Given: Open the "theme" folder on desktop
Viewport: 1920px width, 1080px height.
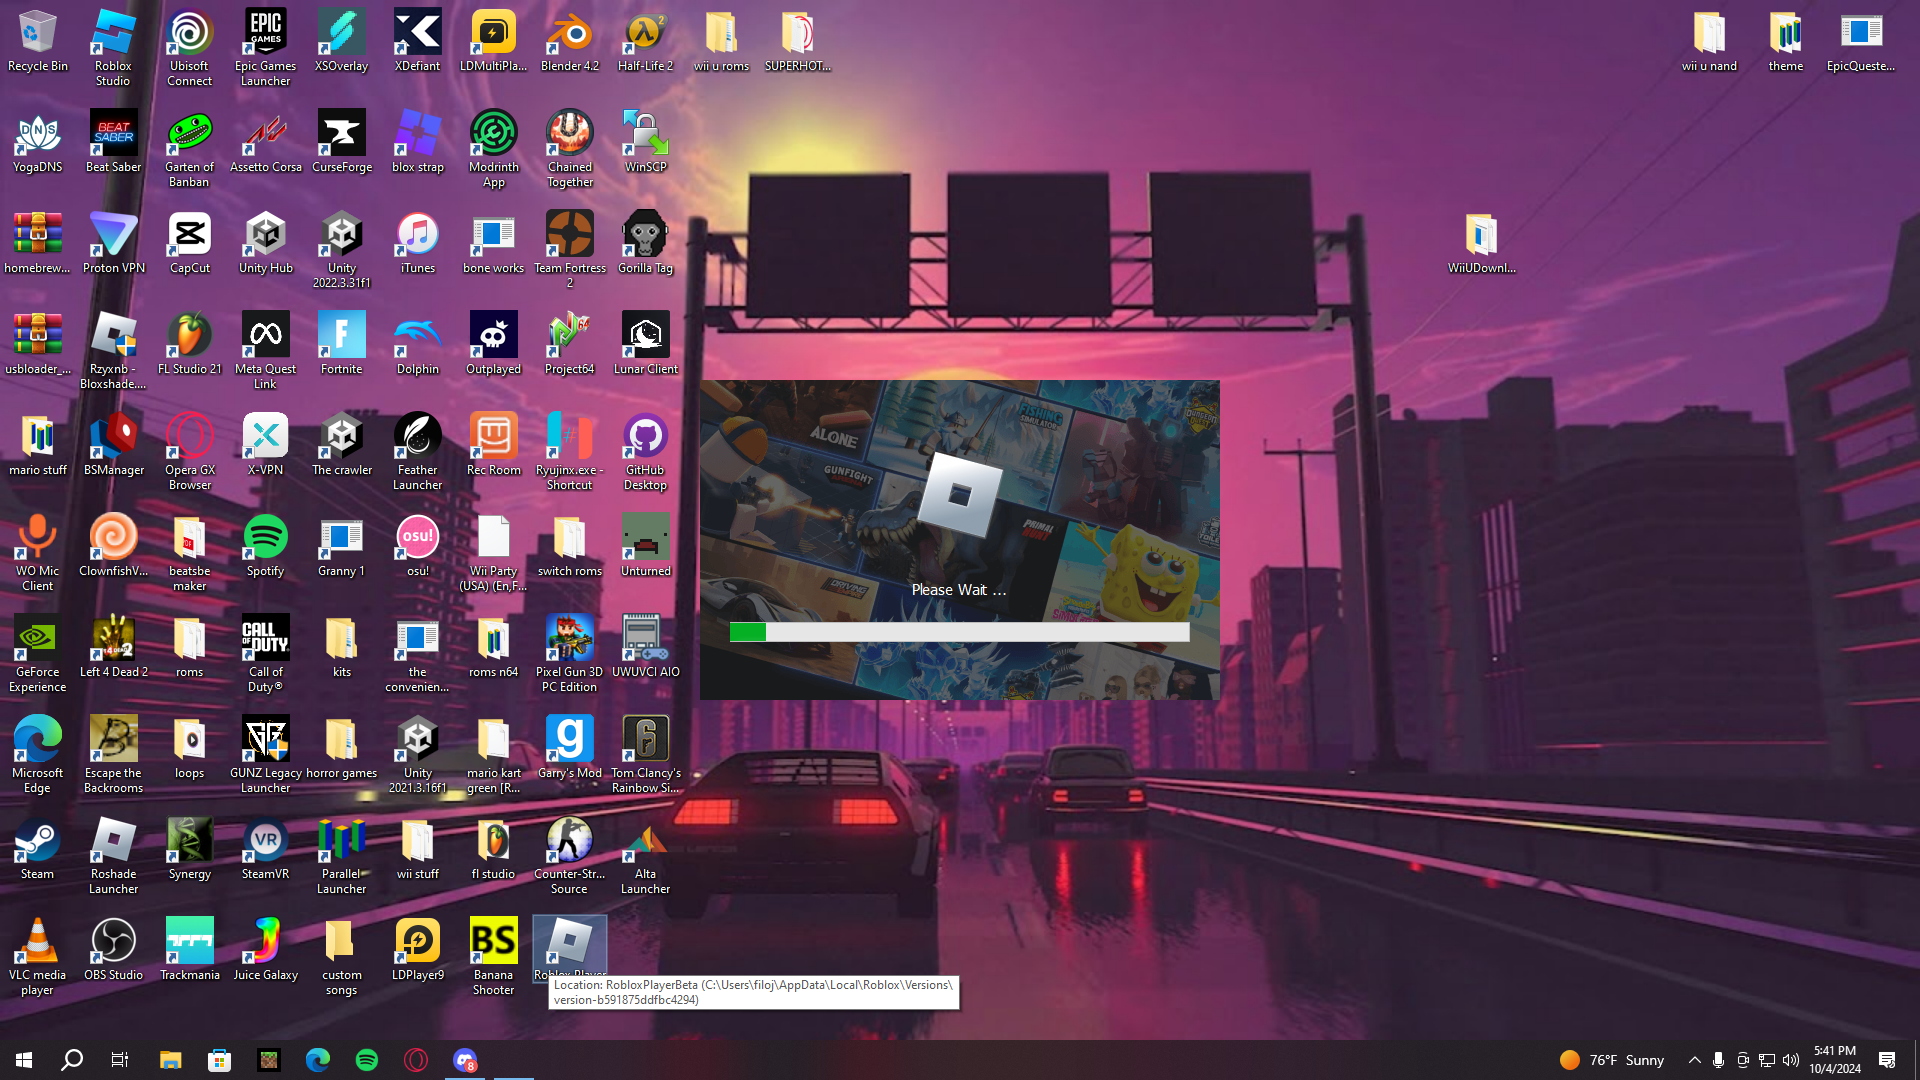Looking at the screenshot, I should click(1786, 42).
